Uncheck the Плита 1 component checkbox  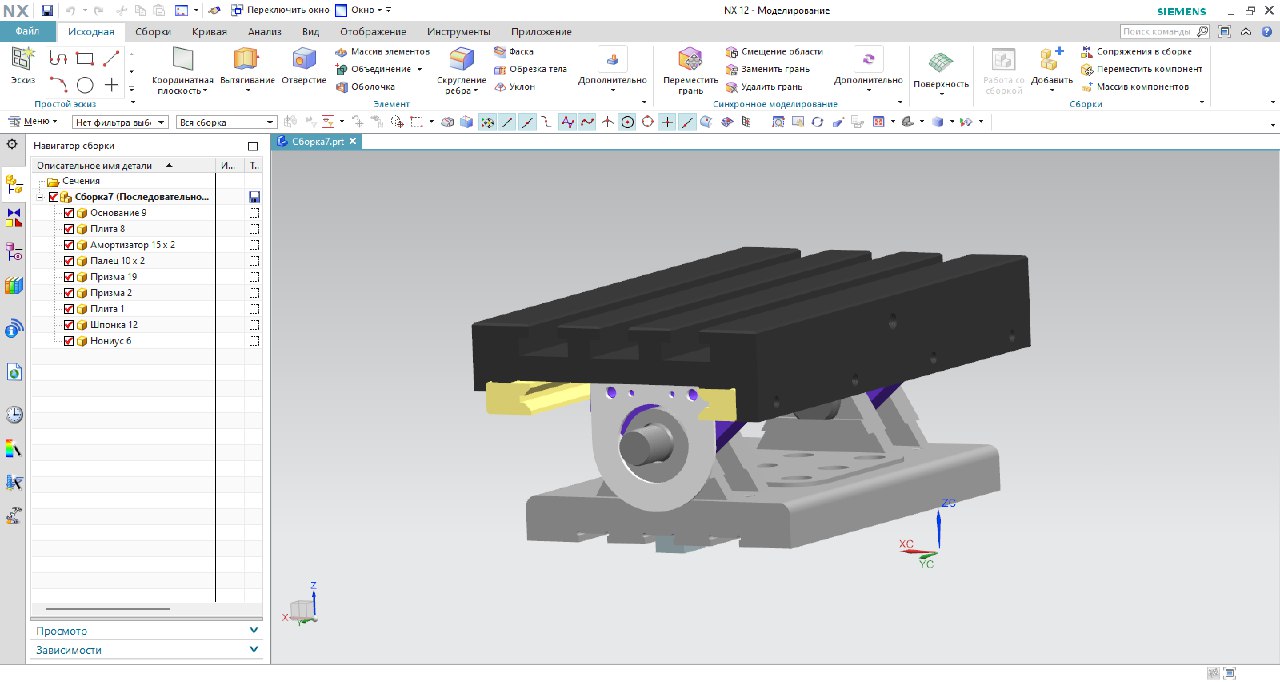pos(69,309)
